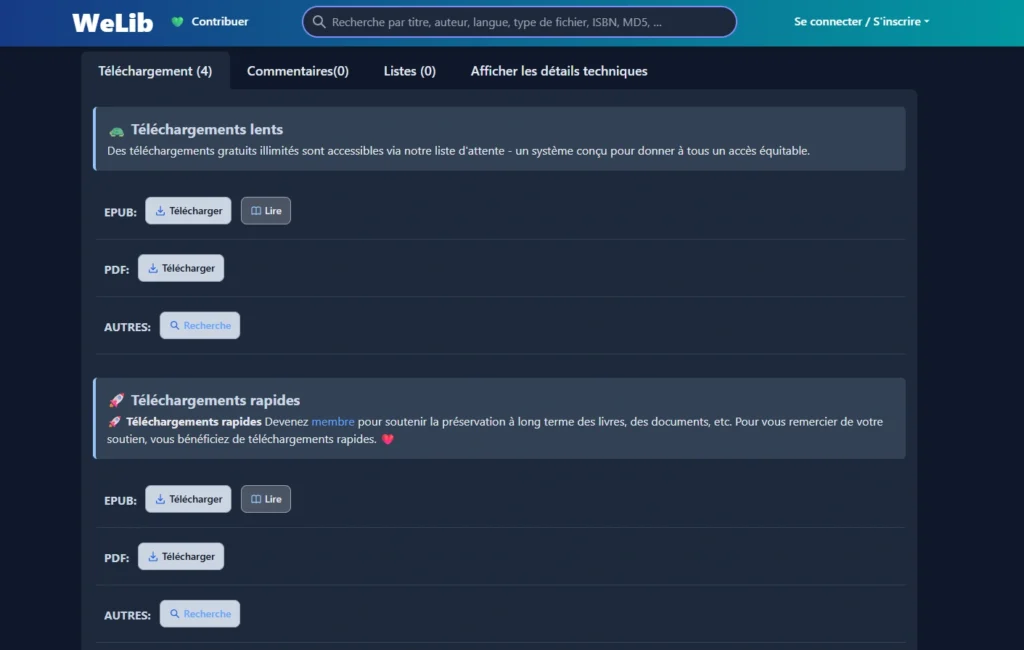Open the Listes (0) tab

[409, 71]
